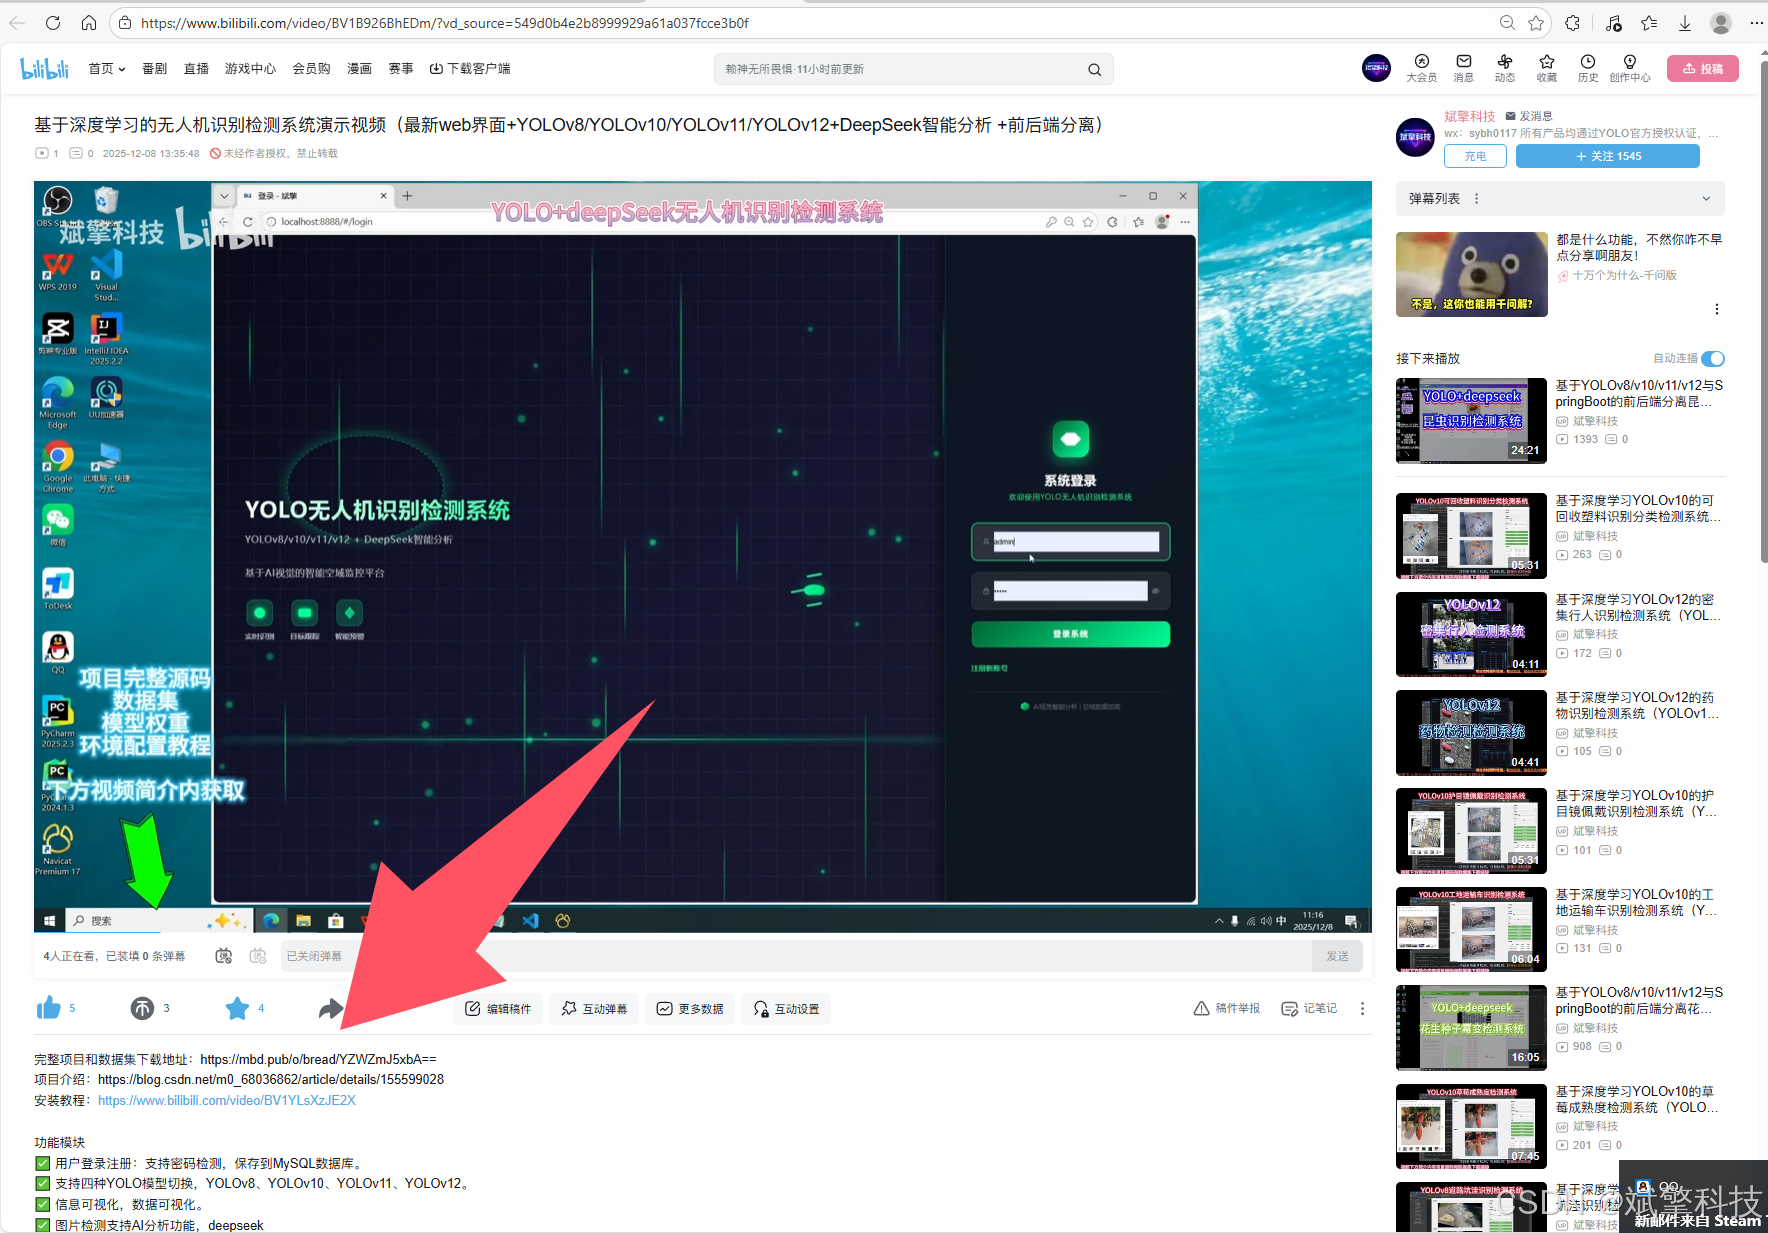Viewport: 1768px width, 1233px height.
Task: Open browser extensions puzzle icon
Action: [1573, 22]
